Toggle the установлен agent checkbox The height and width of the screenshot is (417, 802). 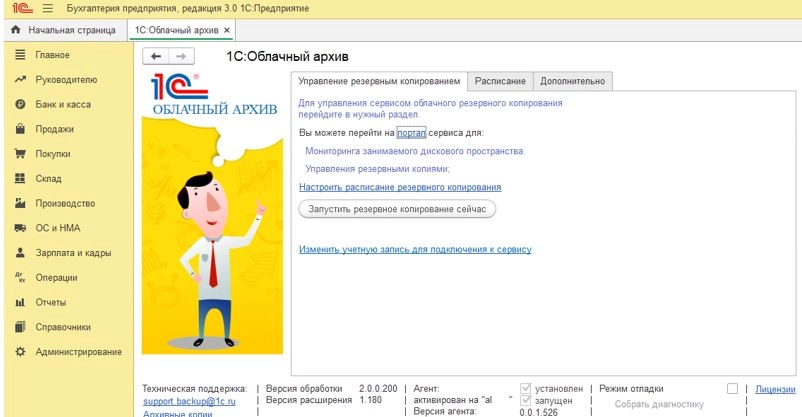pyautogui.click(x=525, y=388)
